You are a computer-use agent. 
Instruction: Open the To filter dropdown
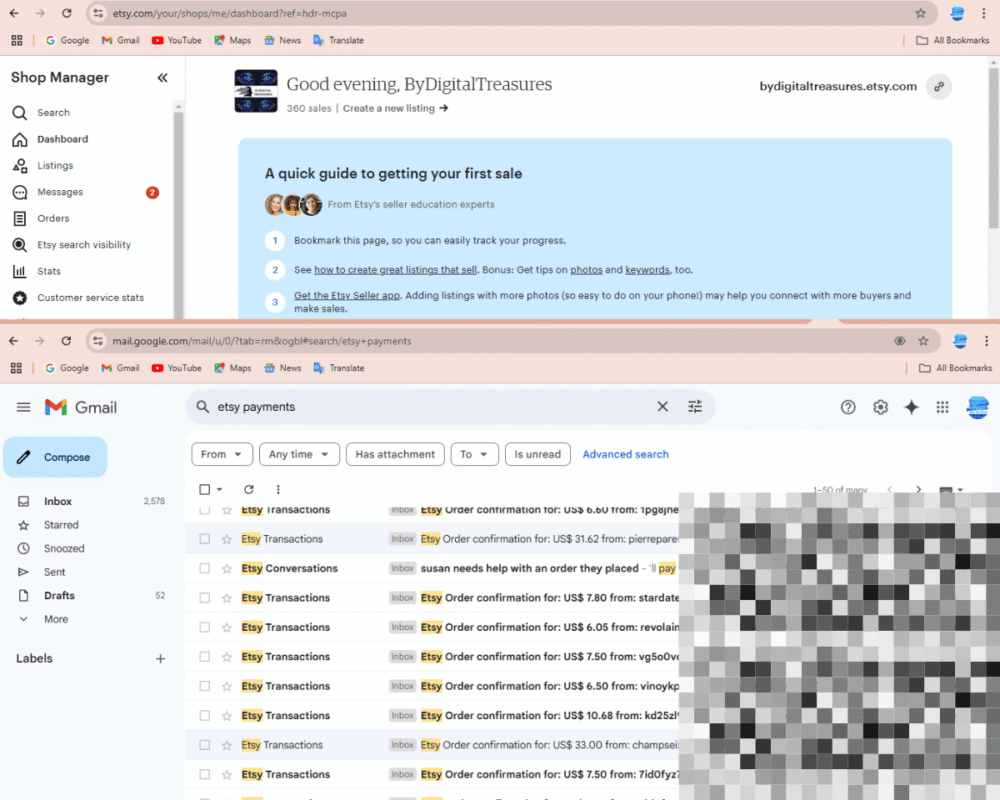click(x=474, y=454)
